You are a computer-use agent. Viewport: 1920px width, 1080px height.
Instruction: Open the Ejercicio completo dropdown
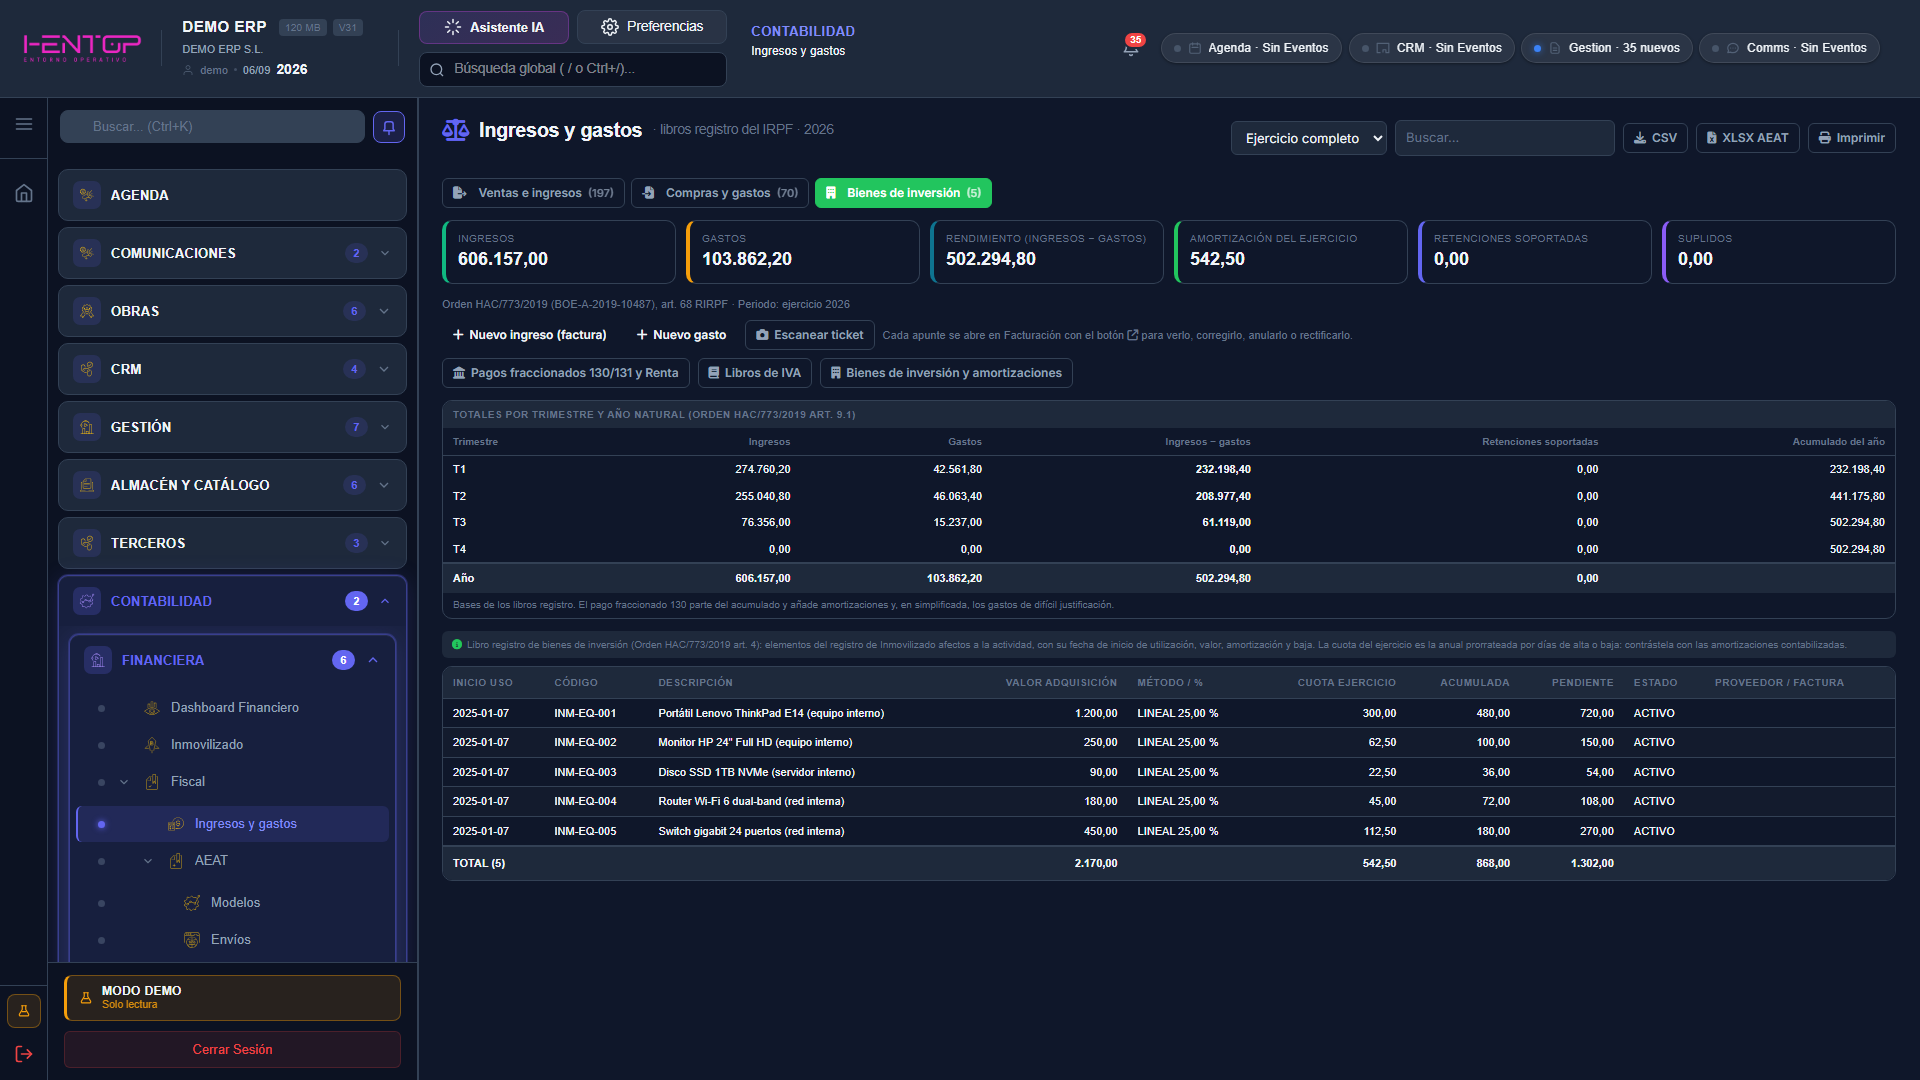point(1309,138)
